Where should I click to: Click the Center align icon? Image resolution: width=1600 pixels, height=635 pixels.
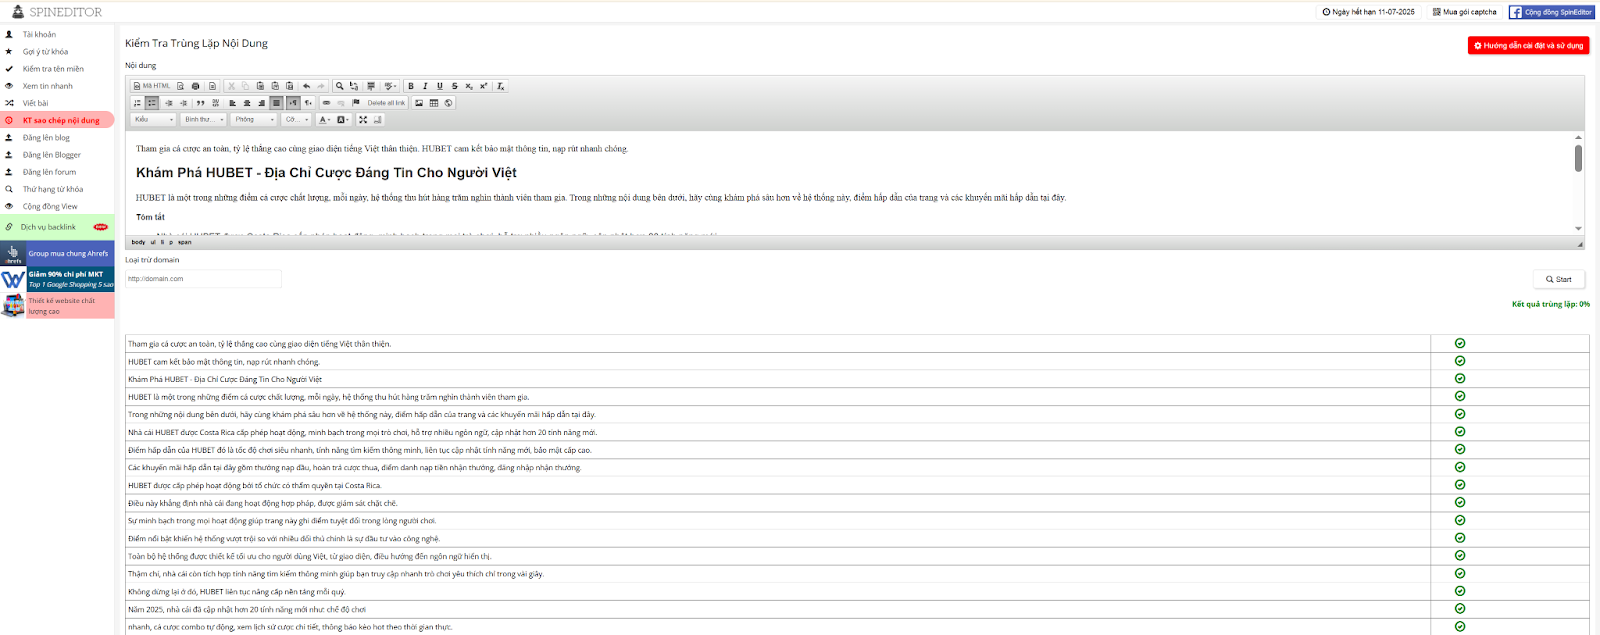click(247, 103)
